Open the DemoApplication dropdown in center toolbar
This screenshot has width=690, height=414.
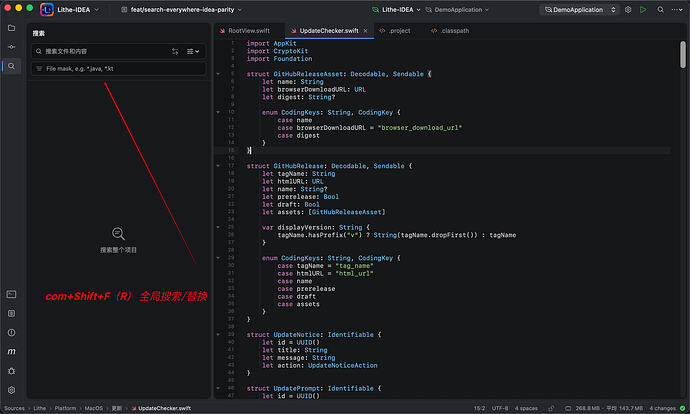click(x=457, y=10)
